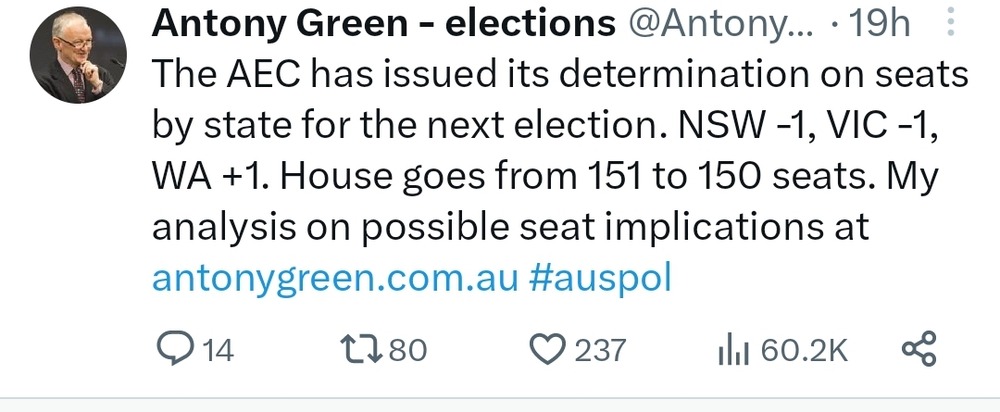Share the tweet via the share icon
Viewport: 1000px width, 412px height.
tap(918, 350)
